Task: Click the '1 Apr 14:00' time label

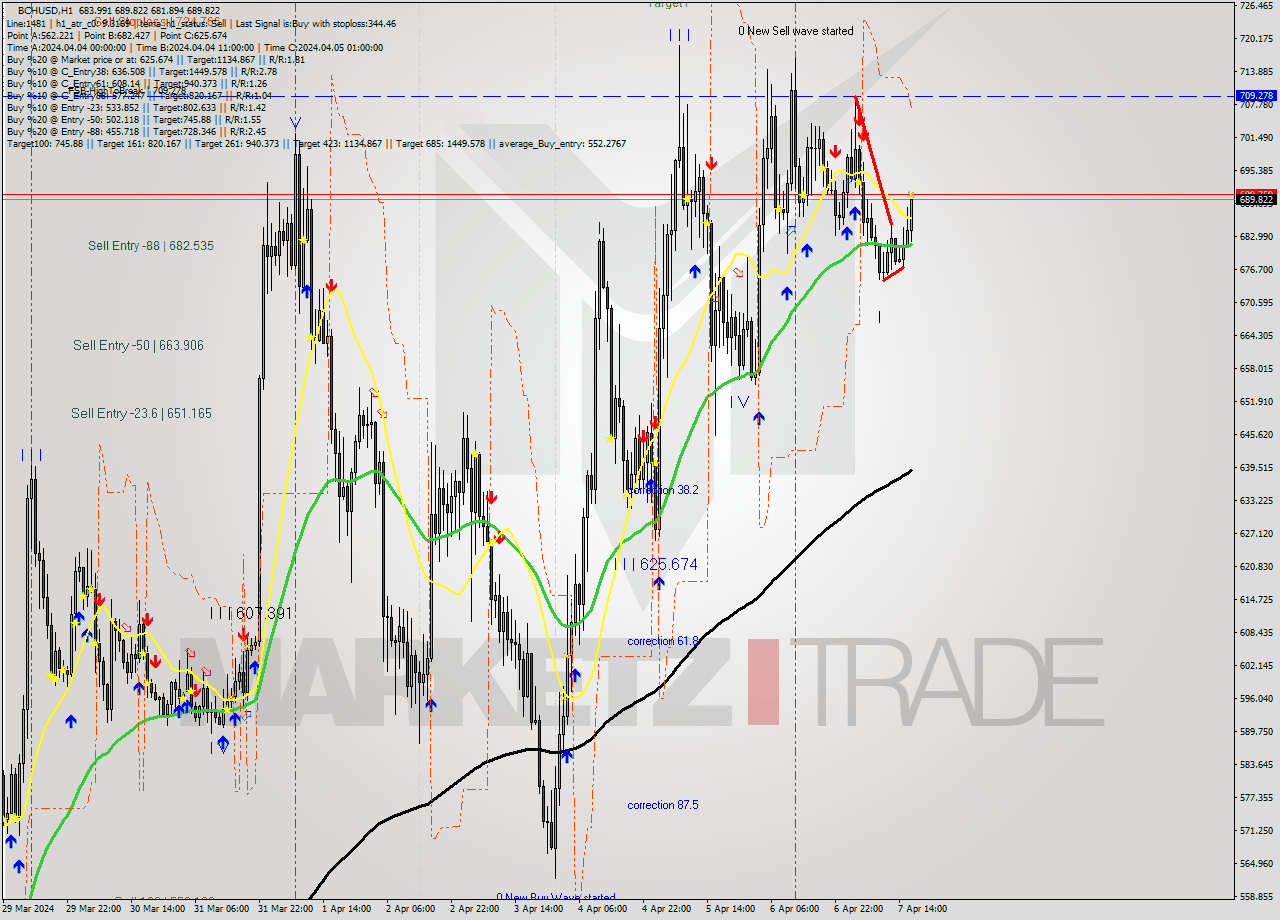Action: [346, 909]
